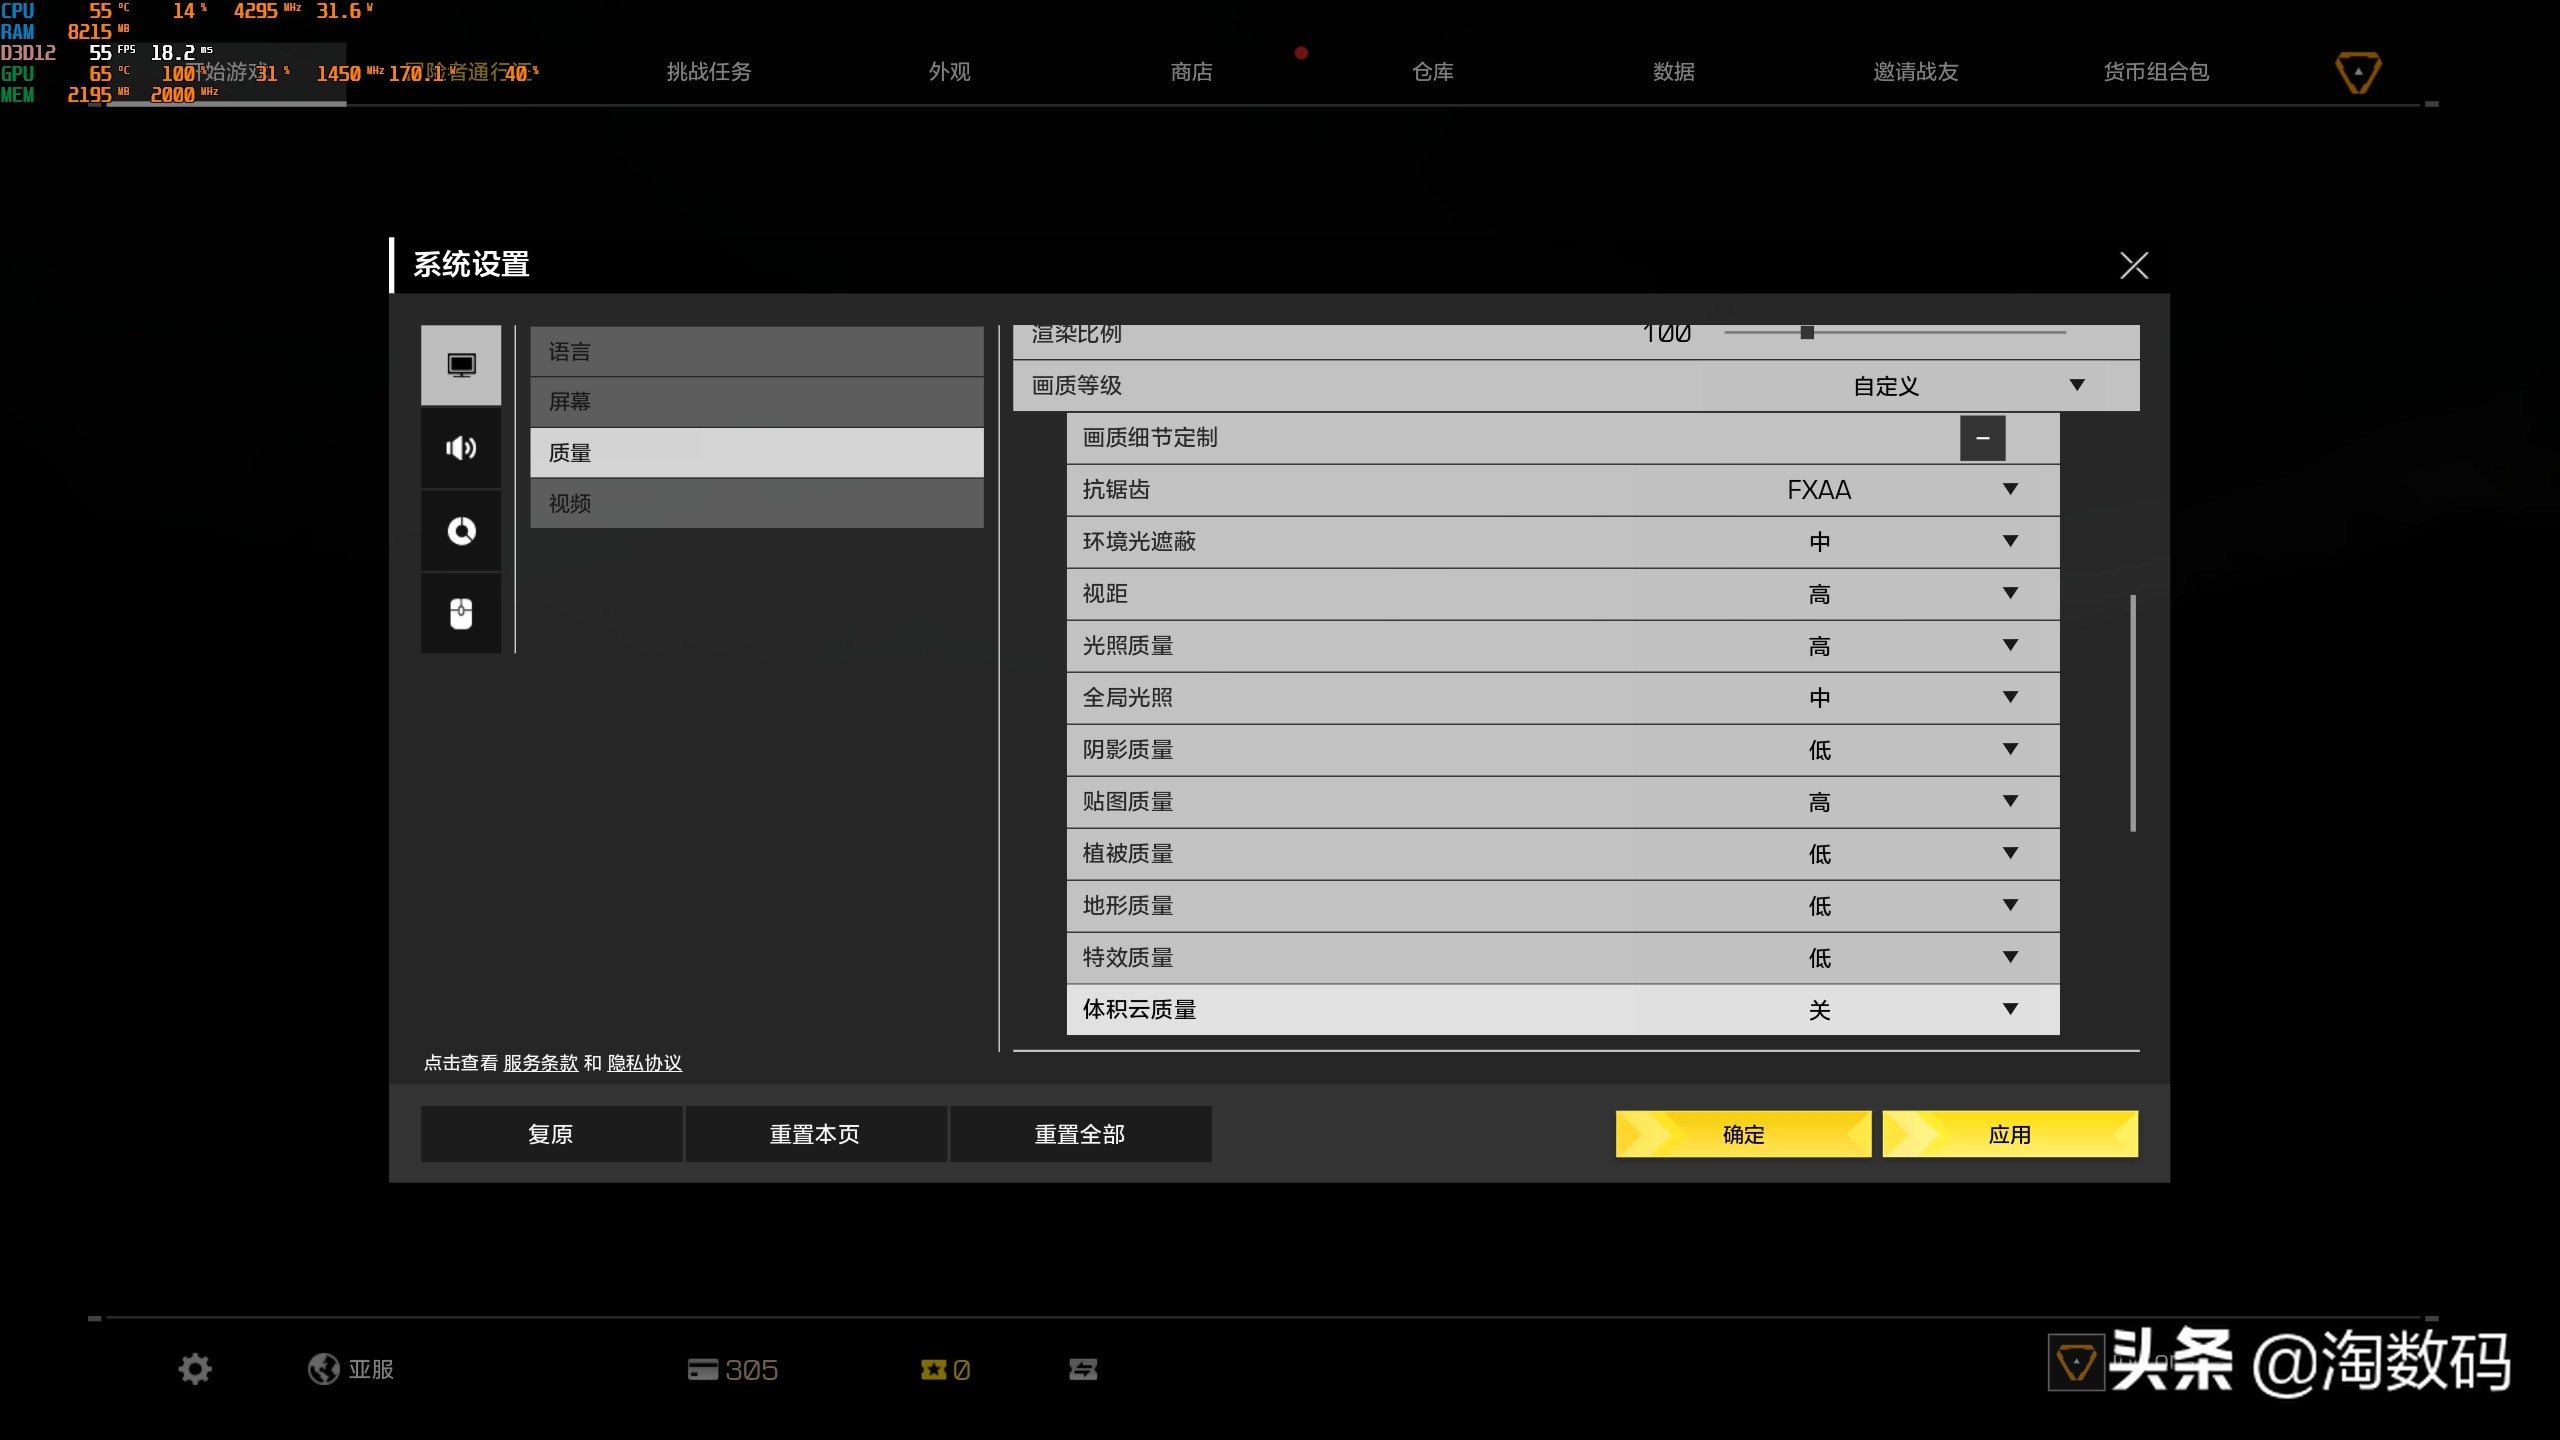The width and height of the screenshot is (2560, 1440).
Task: Select the third sidebar settings category icon
Action: coord(461,531)
